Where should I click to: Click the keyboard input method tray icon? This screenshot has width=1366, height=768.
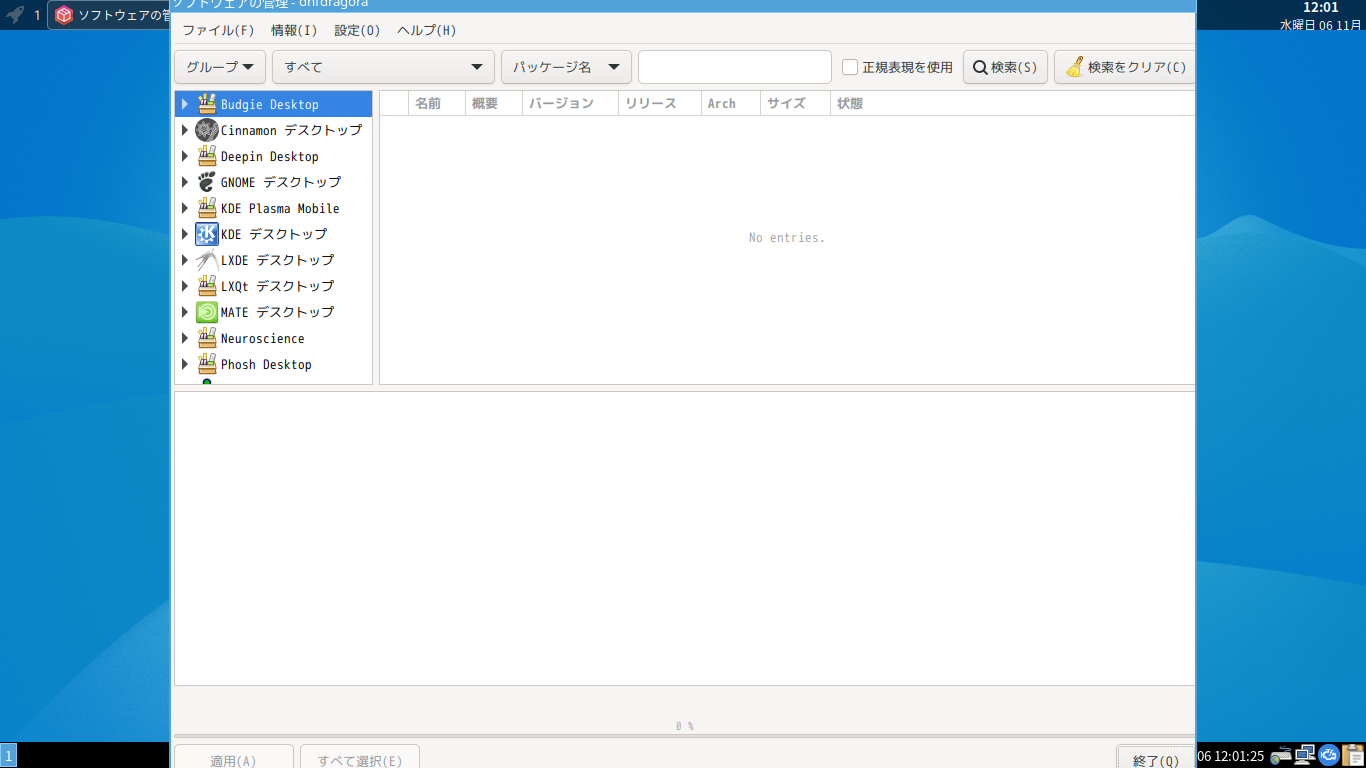coord(1281,756)
